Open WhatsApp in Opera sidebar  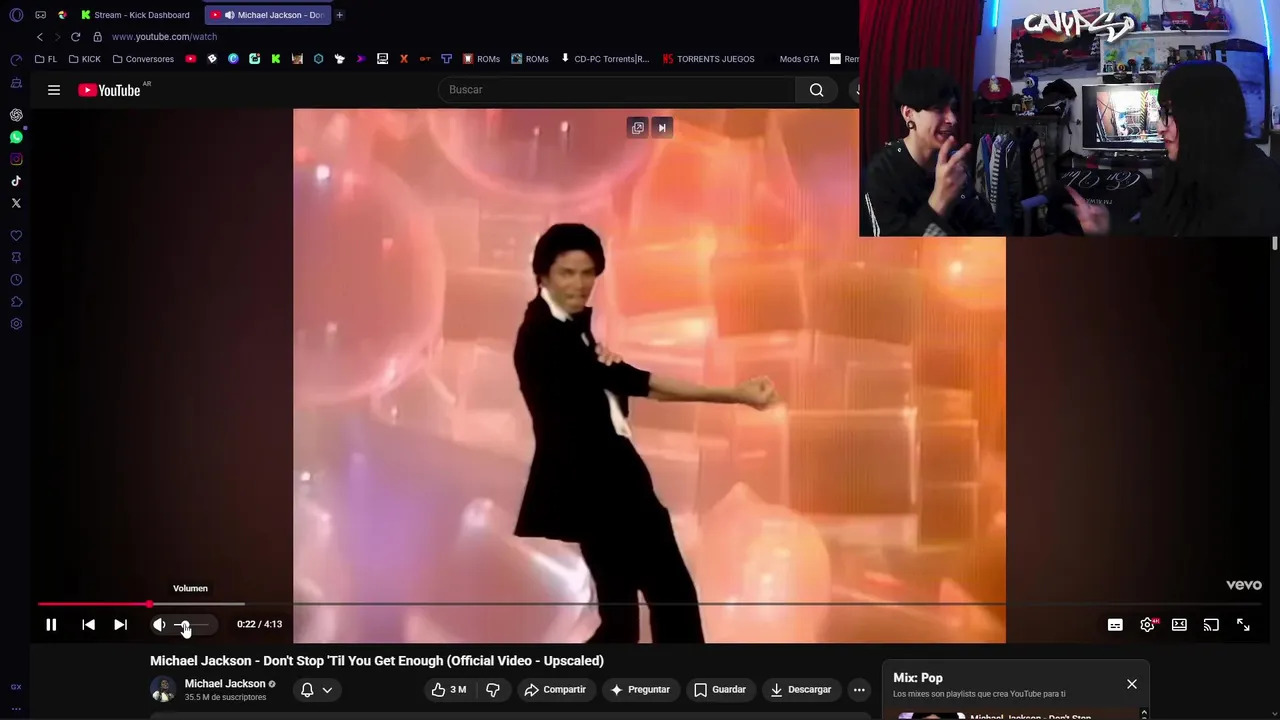(16, 137)
